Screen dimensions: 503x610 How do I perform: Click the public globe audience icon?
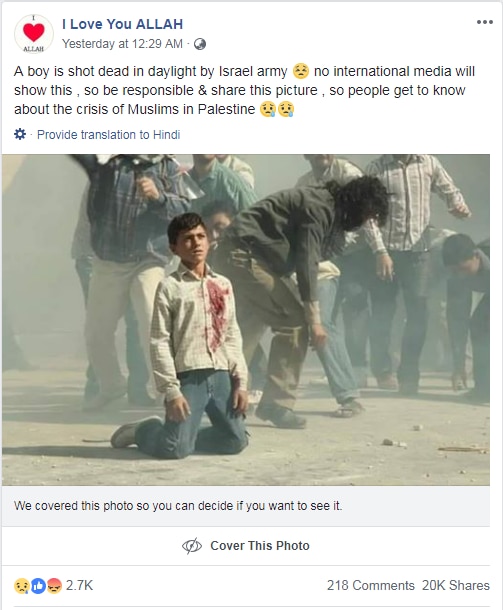click(x=200, y=44)
